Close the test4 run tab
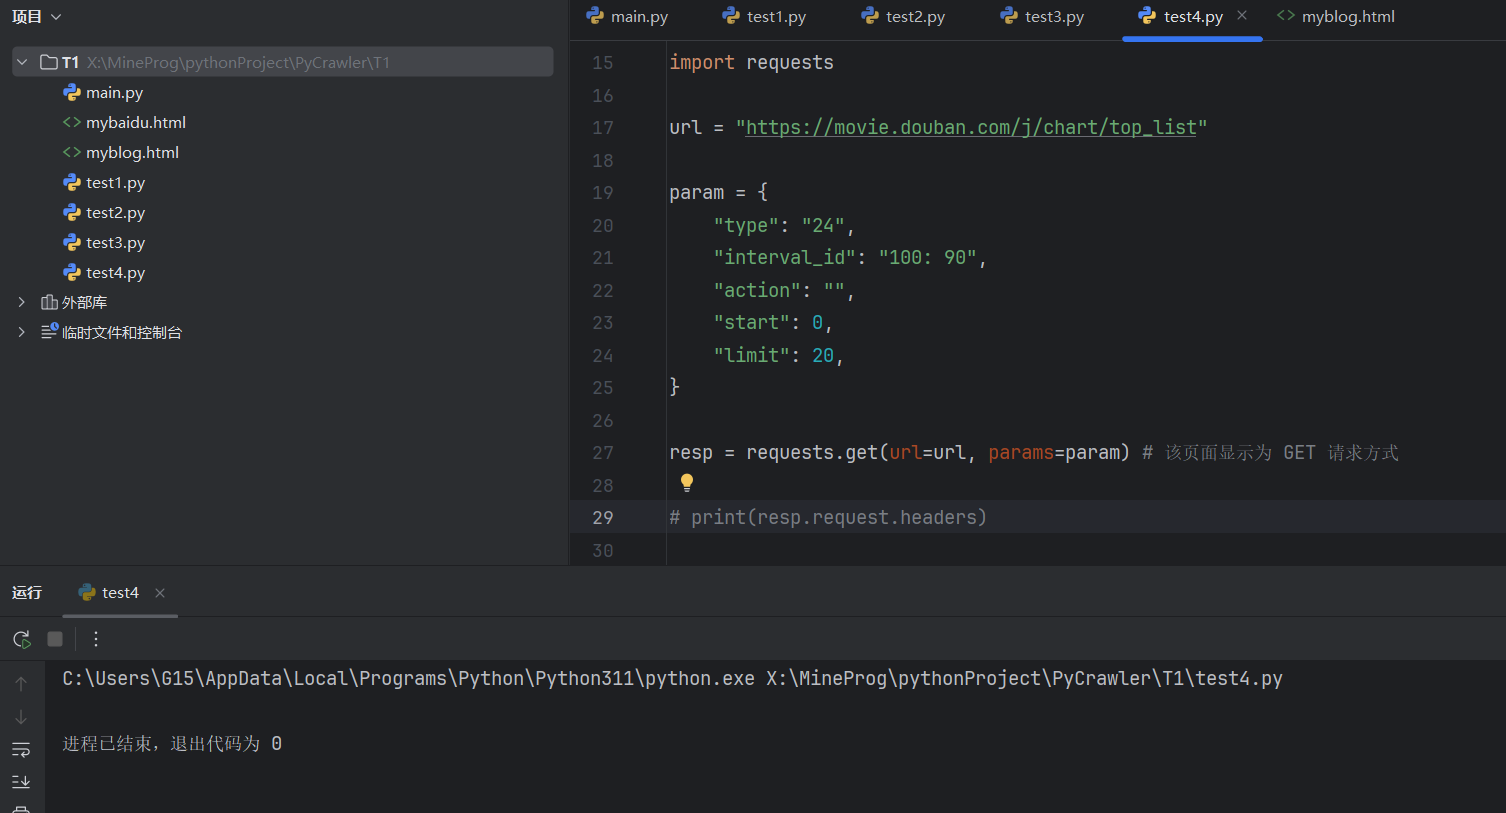This screenshot has width=1506, height=813. [x=160, y=593]
